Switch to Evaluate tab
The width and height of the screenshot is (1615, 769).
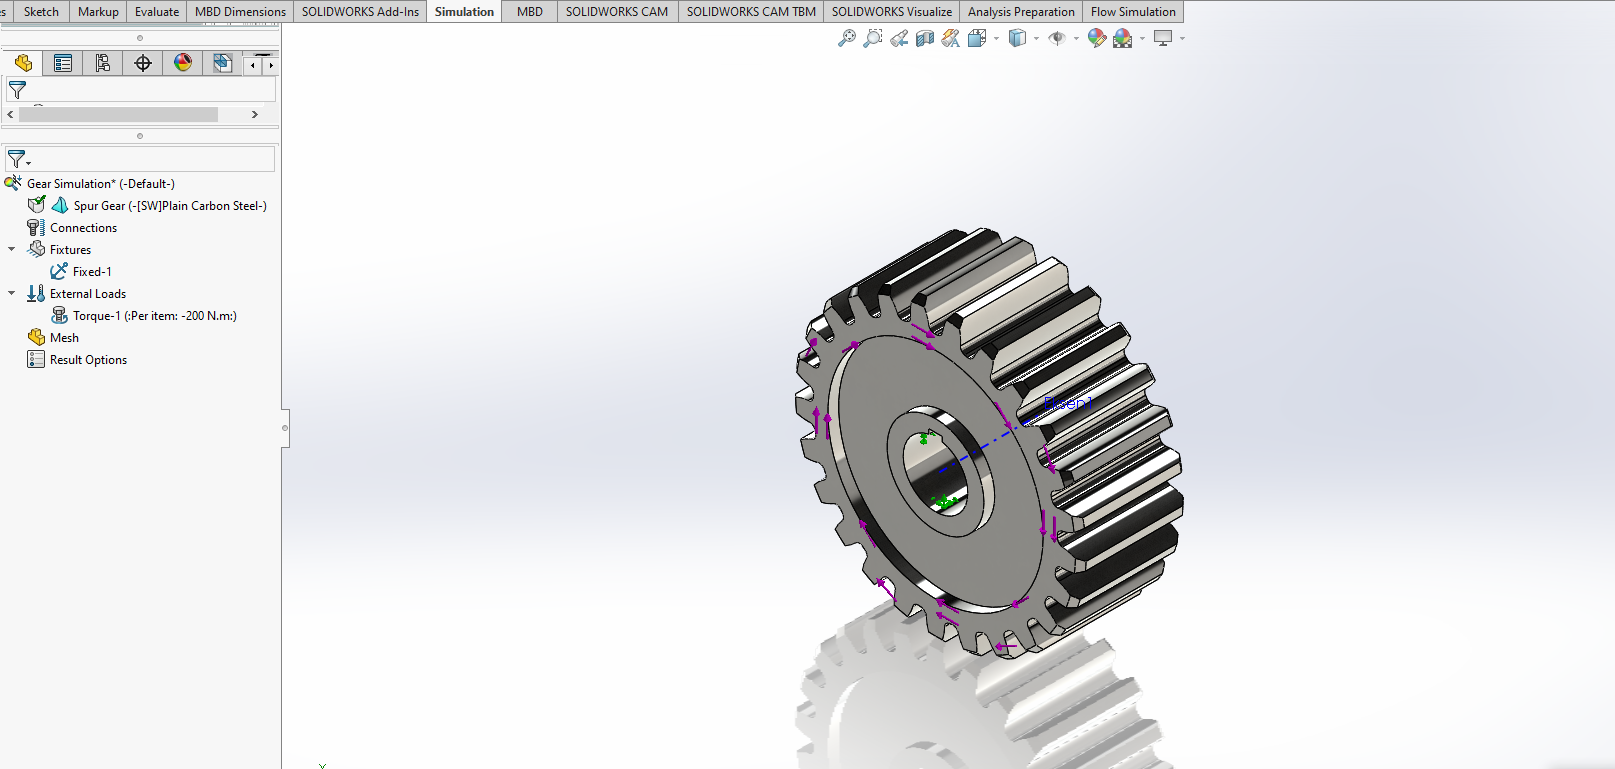157,12
